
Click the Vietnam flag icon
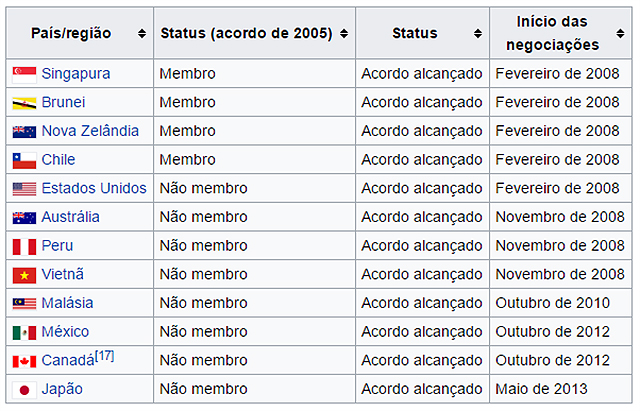point(24,275)
